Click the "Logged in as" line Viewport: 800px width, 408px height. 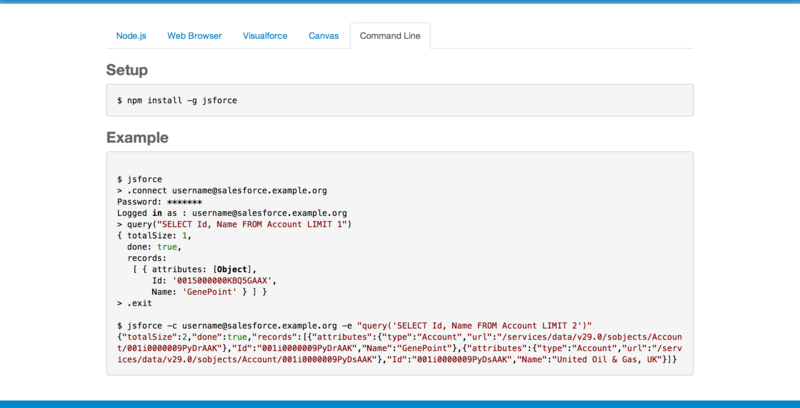tap(232, 213)
